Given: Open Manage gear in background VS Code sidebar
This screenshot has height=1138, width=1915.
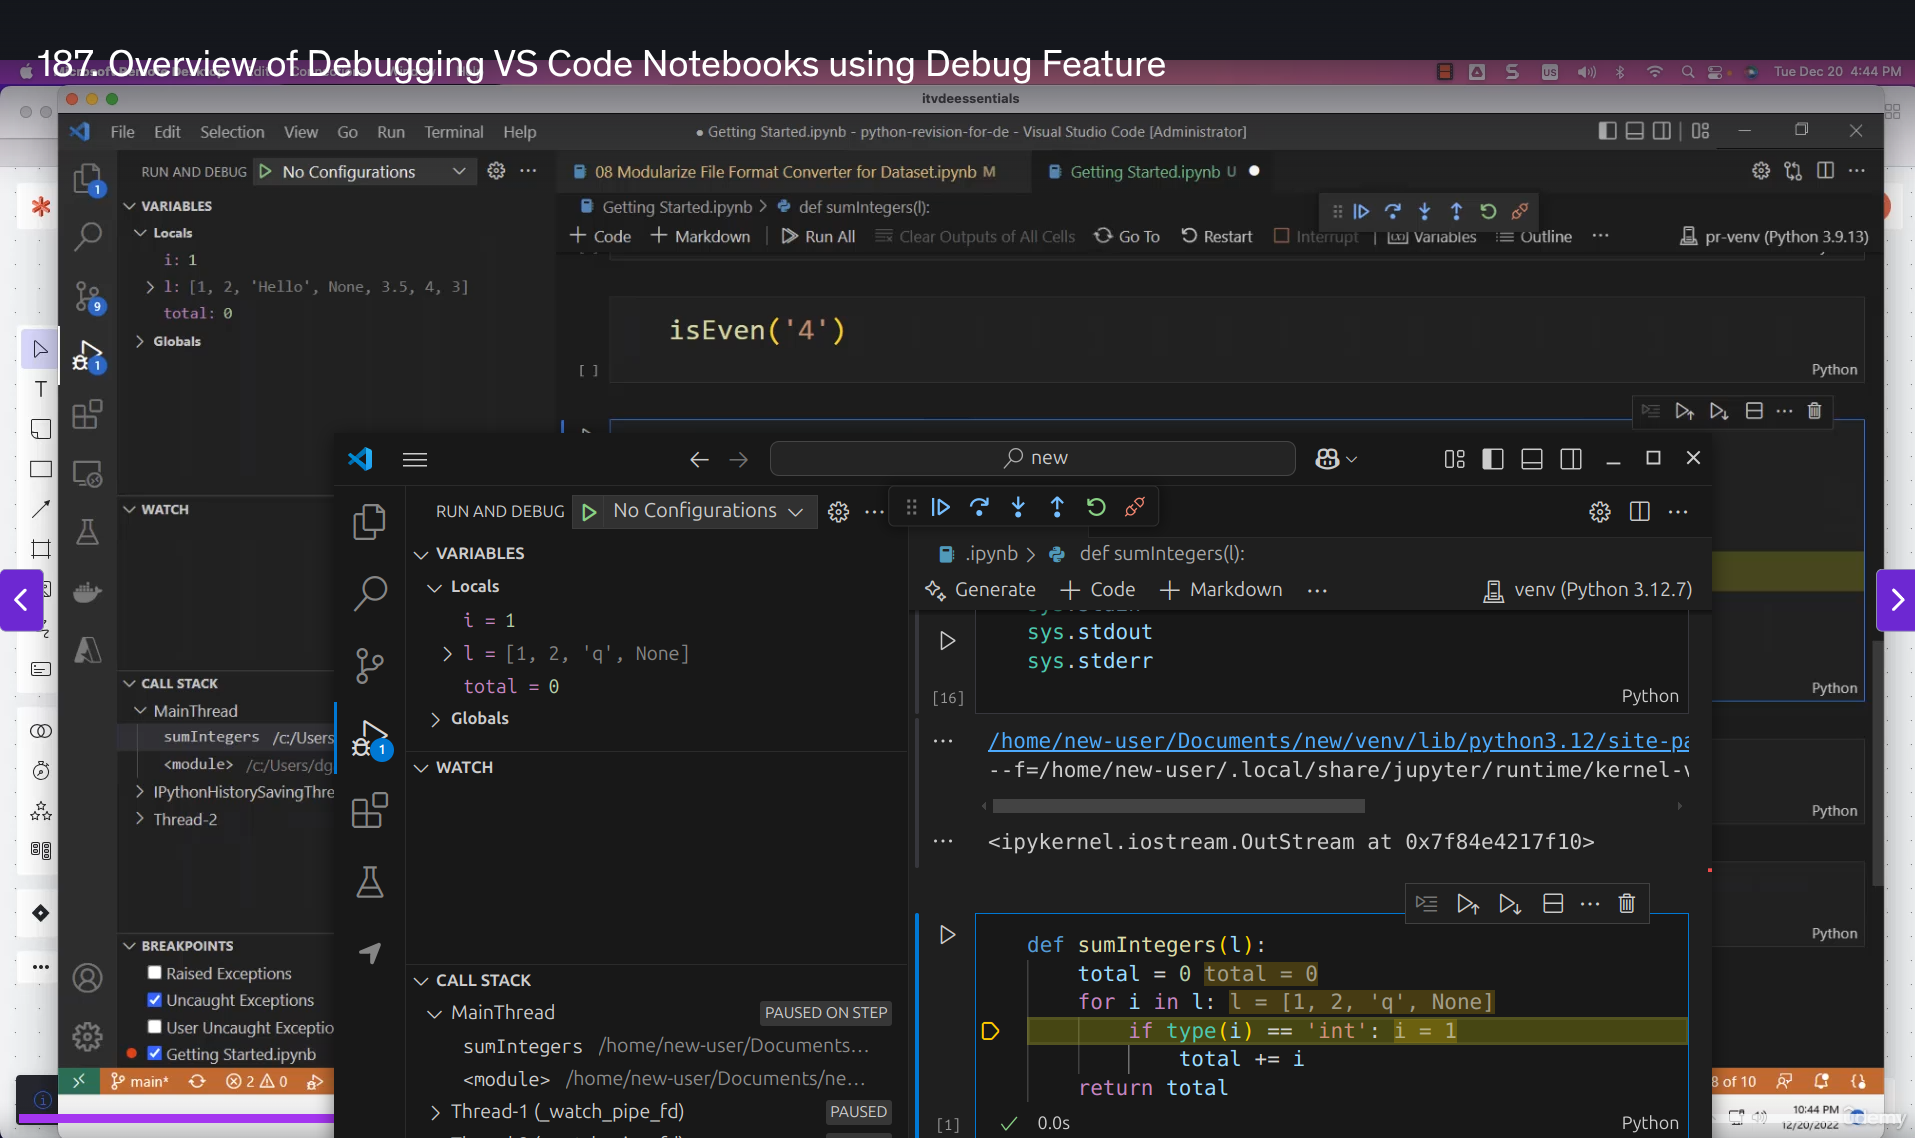Looking at the screenshot, I should click(x=88, y=1036).
